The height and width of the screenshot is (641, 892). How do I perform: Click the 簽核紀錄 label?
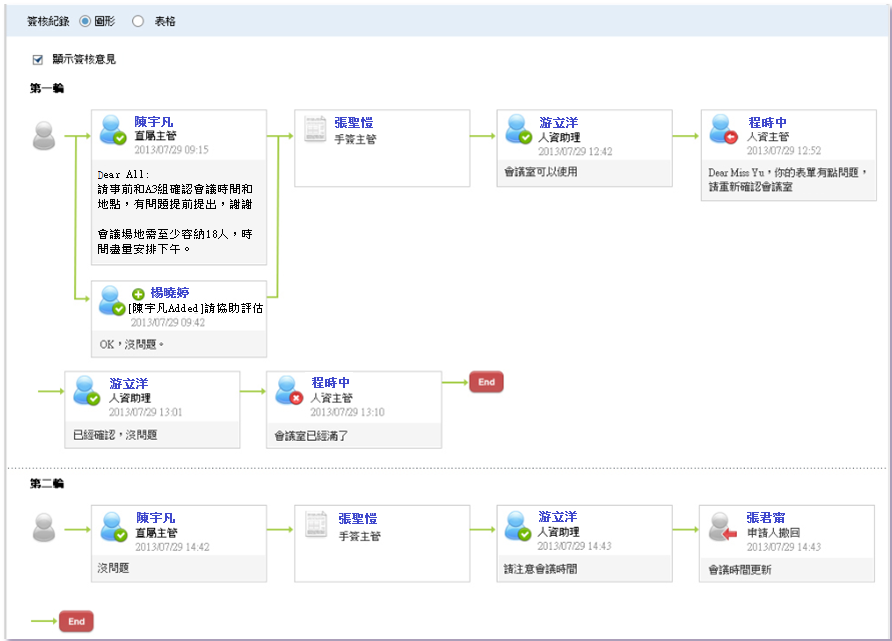[x=48, y=22]
